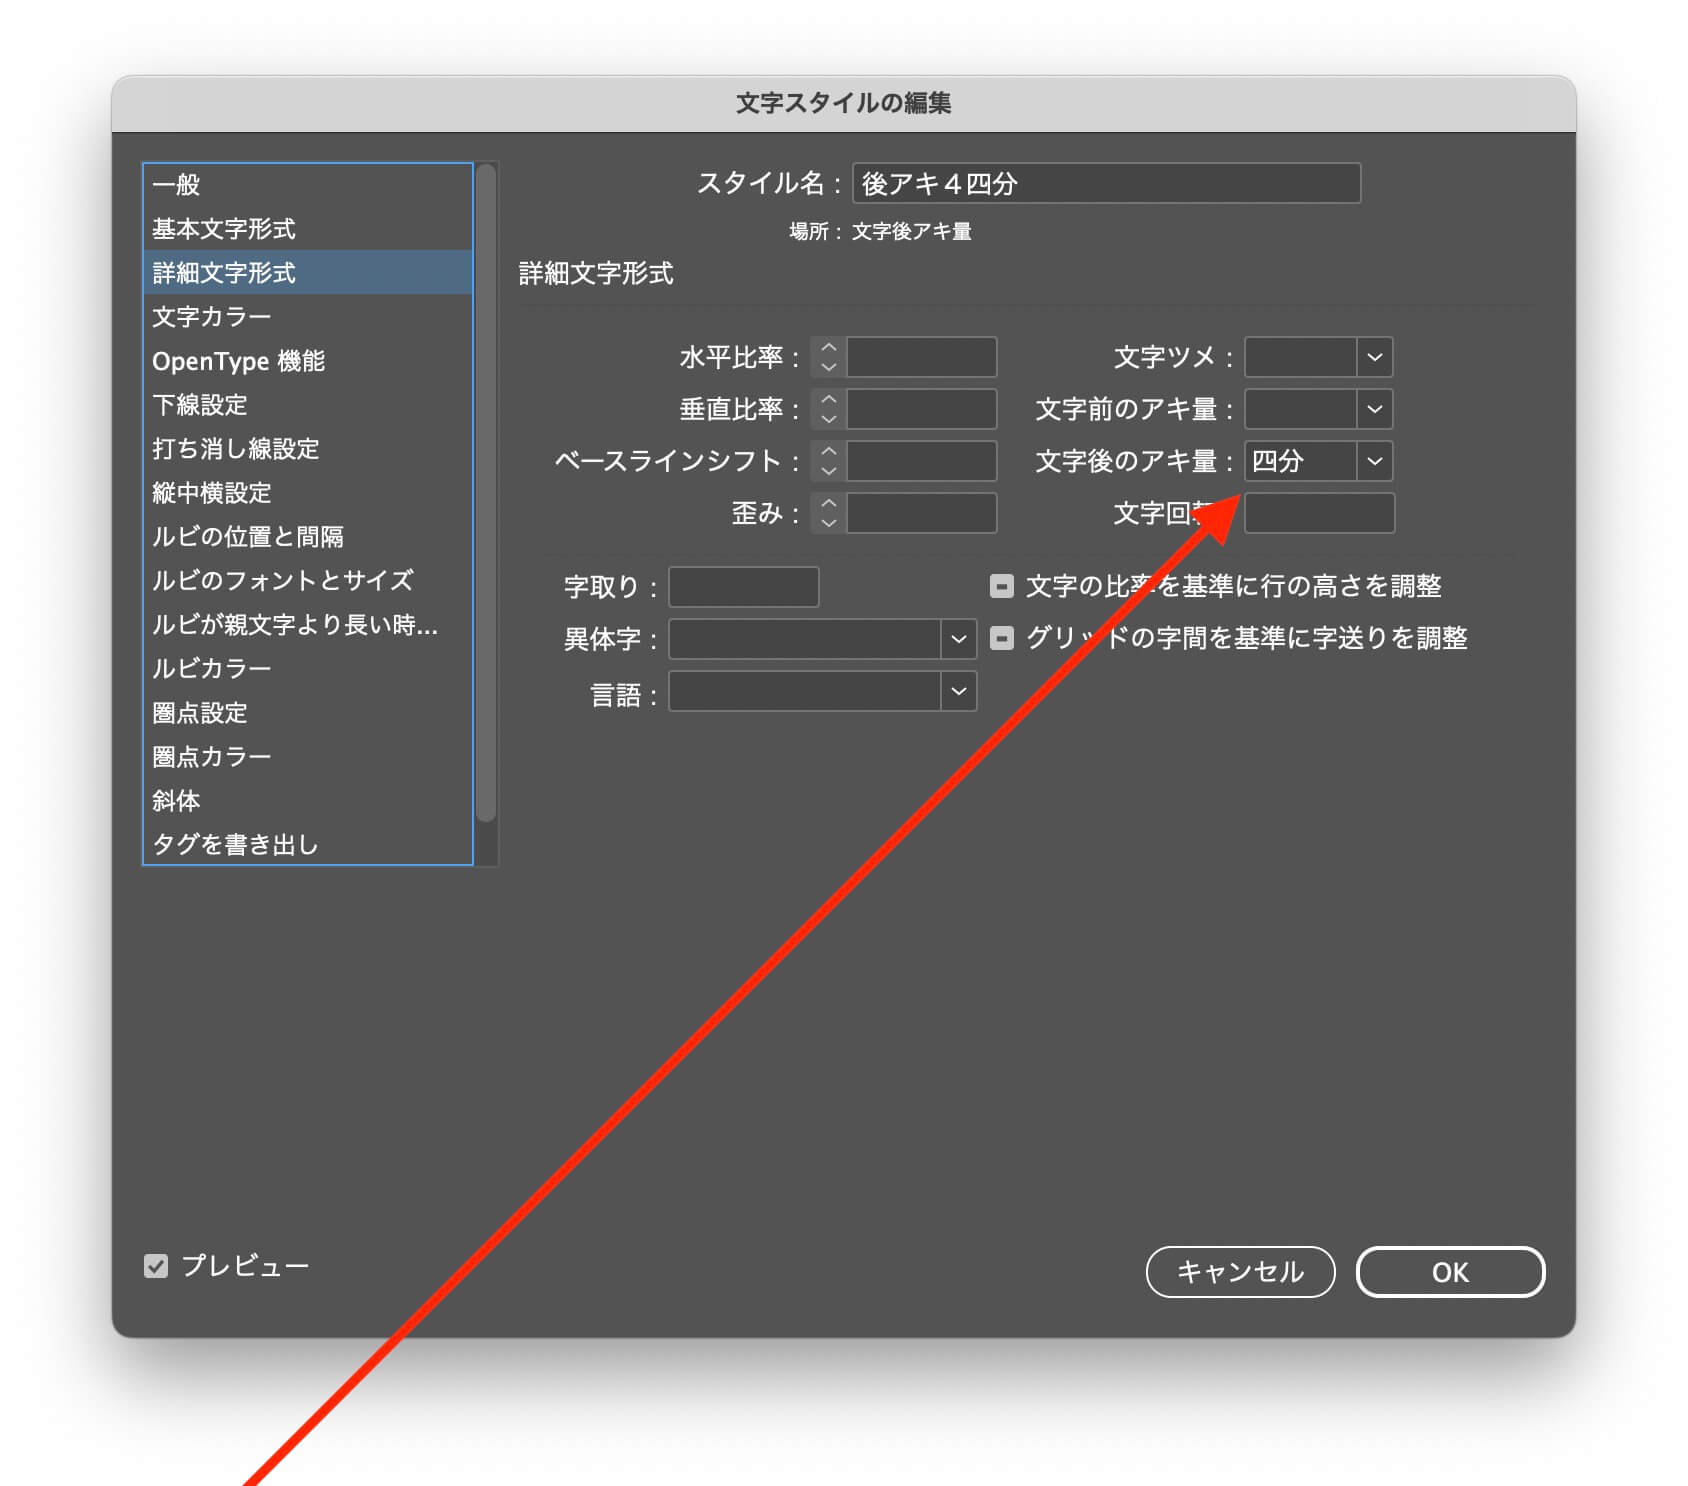Select 文字カラー in the category list
Viewport: 1688px width, 1486px height.
pos(212,317)
